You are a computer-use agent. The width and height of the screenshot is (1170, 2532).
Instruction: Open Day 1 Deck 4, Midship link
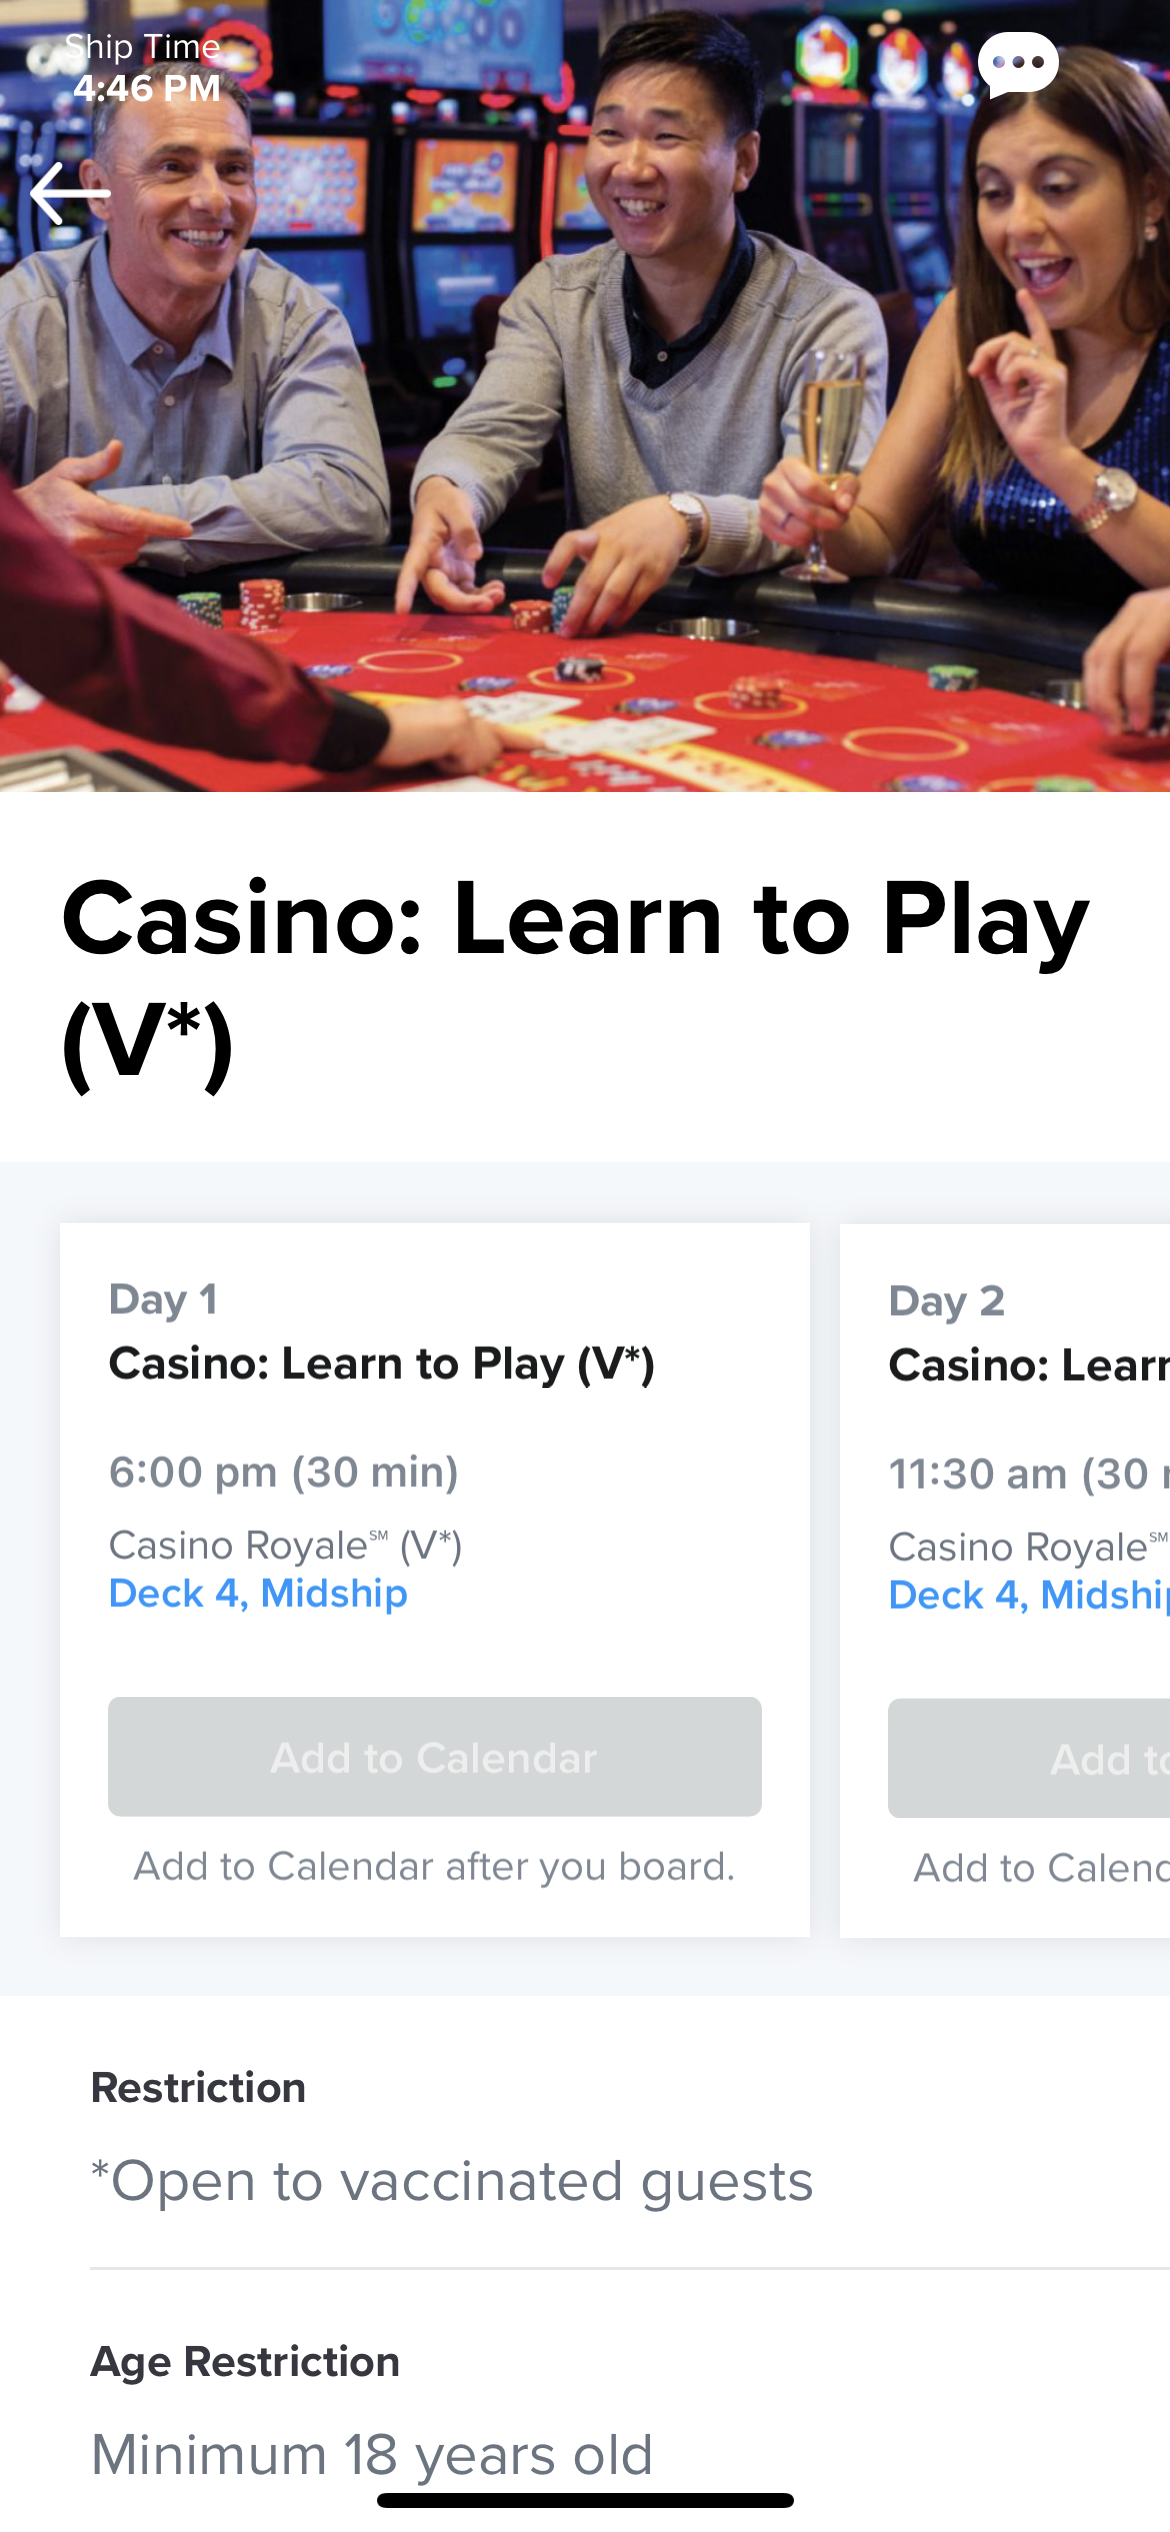point(258,1593)
